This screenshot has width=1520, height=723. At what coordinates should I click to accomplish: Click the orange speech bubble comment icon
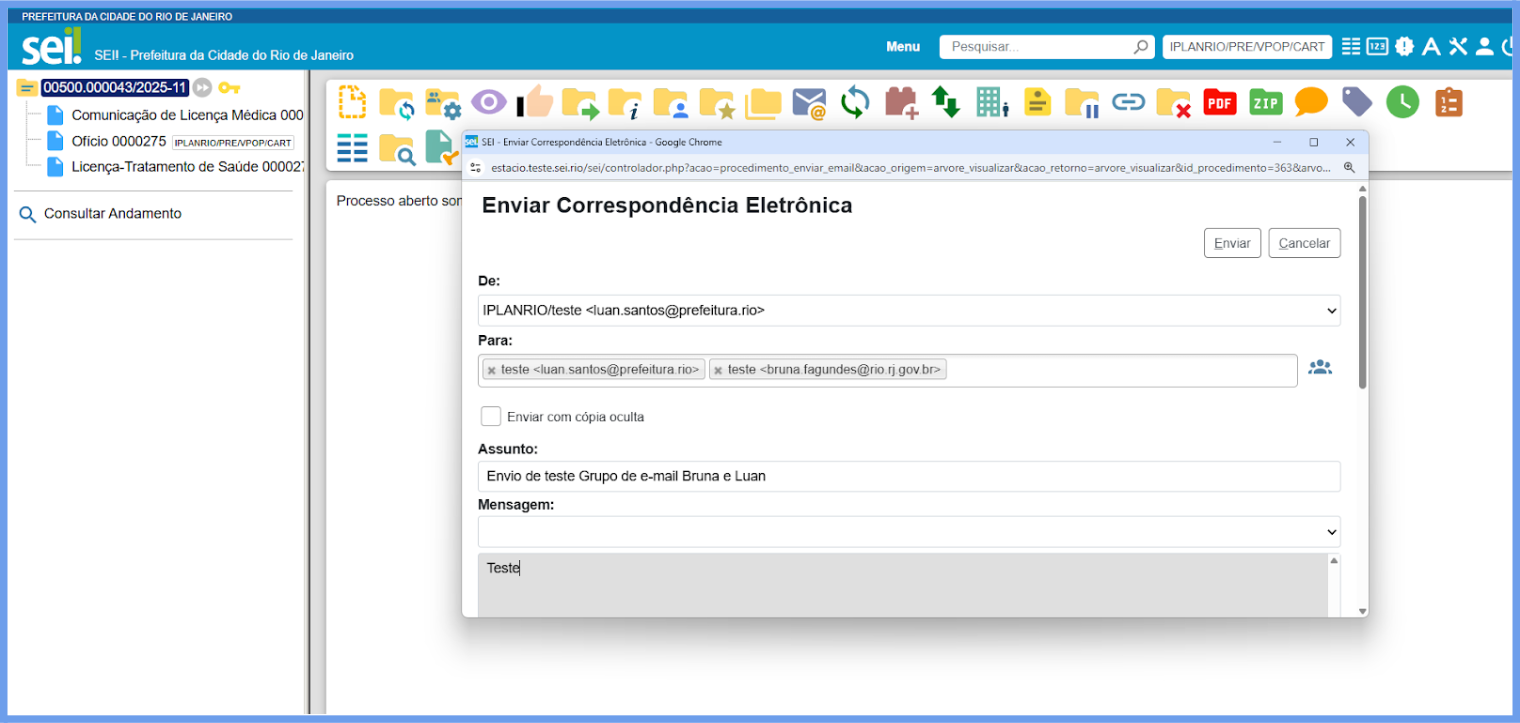pyautogui.click(x=1310, y=102)
